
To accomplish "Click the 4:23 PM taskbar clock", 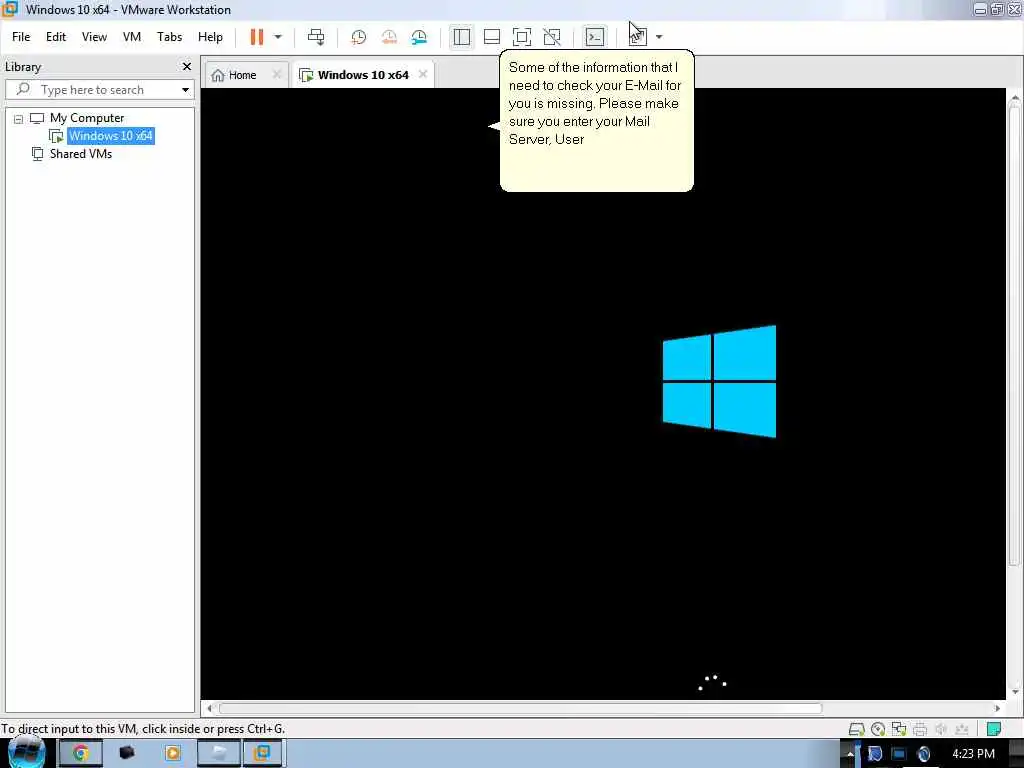I will point(973,754).
